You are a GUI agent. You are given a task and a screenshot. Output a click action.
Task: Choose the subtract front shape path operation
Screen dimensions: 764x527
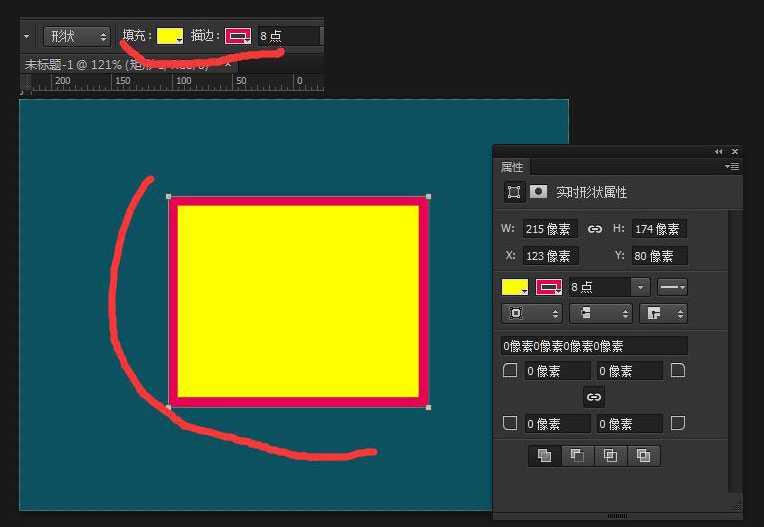pos(577,456)
